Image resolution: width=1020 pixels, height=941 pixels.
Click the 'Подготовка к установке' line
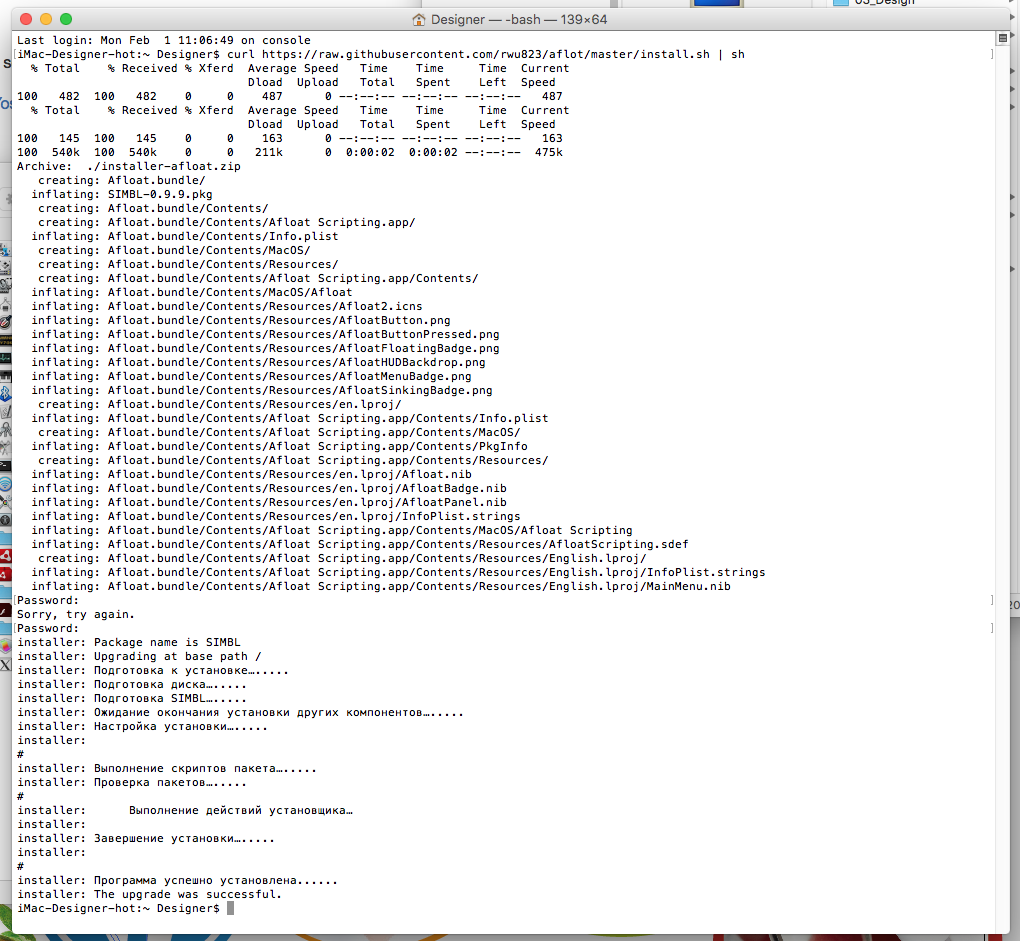(153, 670)
